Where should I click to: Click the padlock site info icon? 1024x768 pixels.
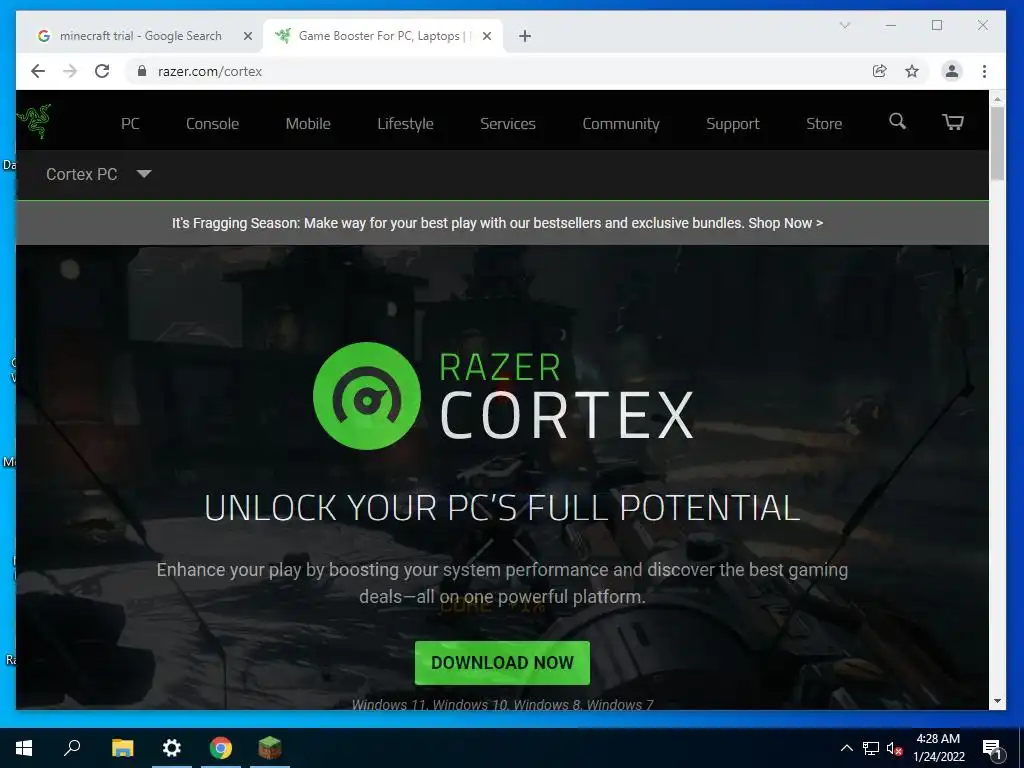point(142,71)
